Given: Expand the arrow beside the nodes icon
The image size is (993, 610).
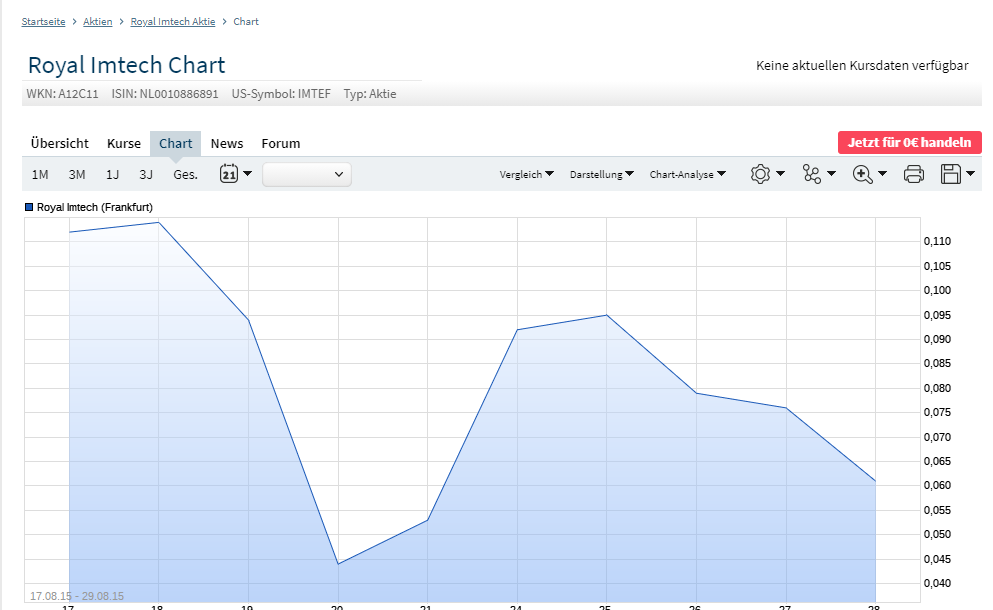Looking at the screenshot, I should click(x=832, y=174).
